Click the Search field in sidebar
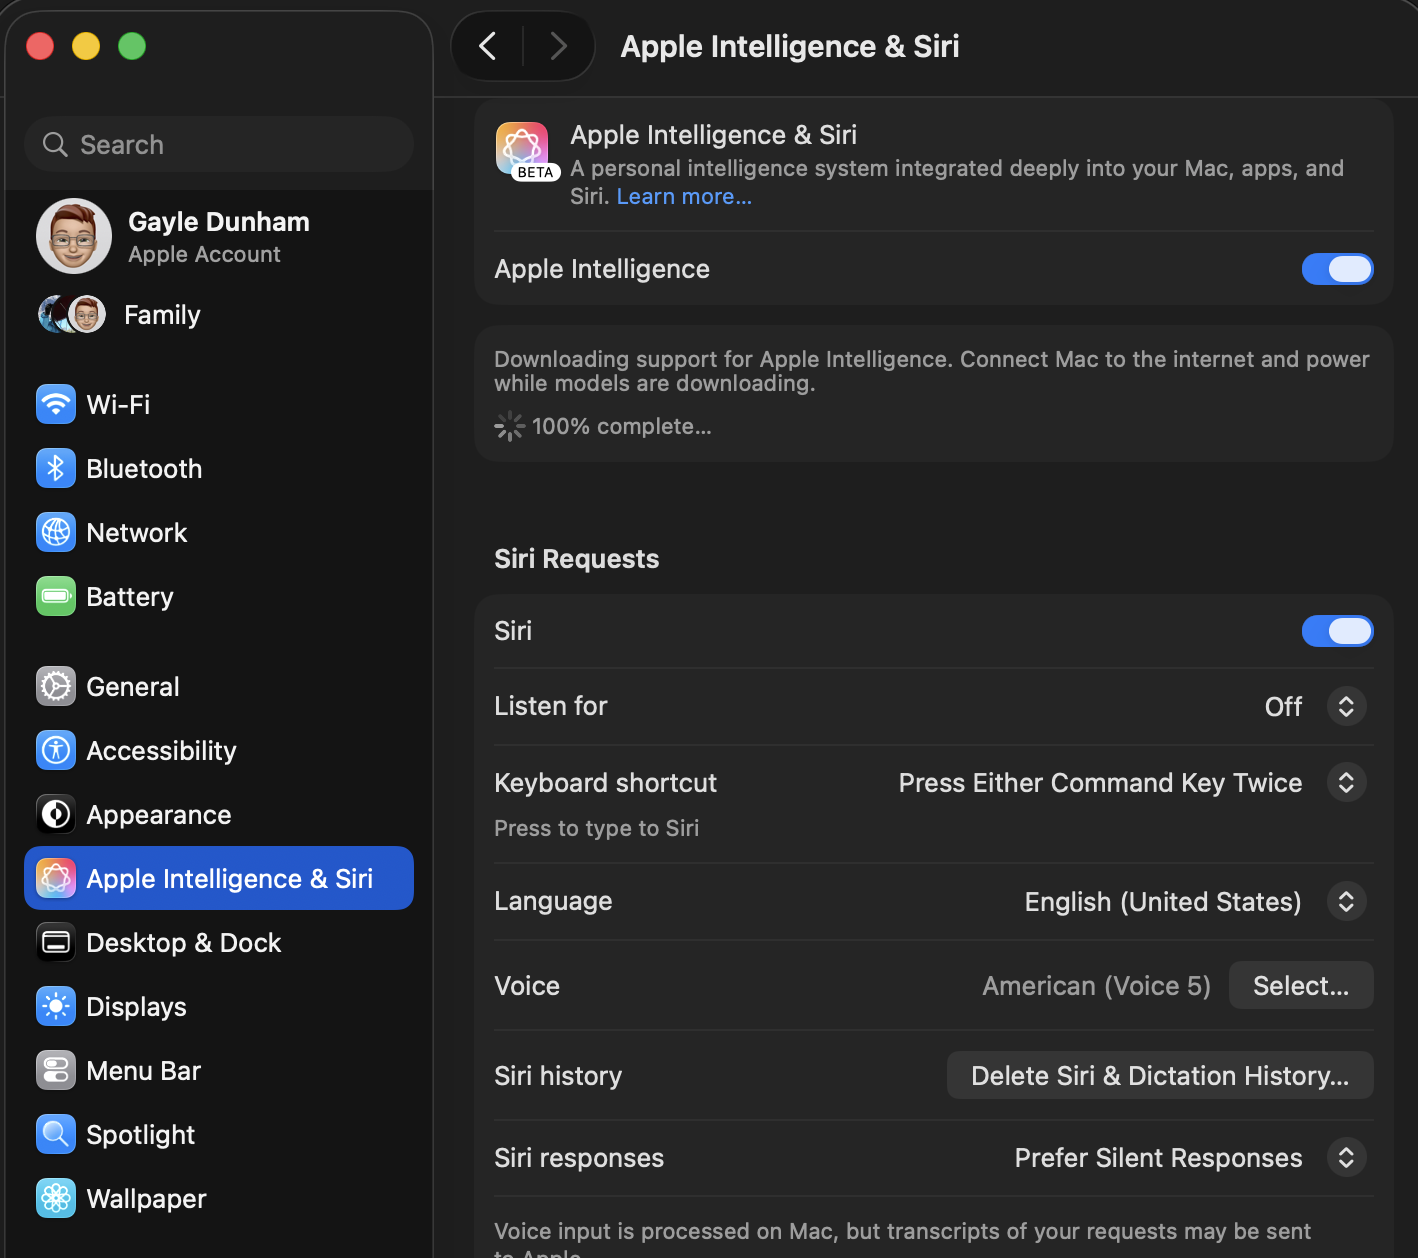 point(219,144)
